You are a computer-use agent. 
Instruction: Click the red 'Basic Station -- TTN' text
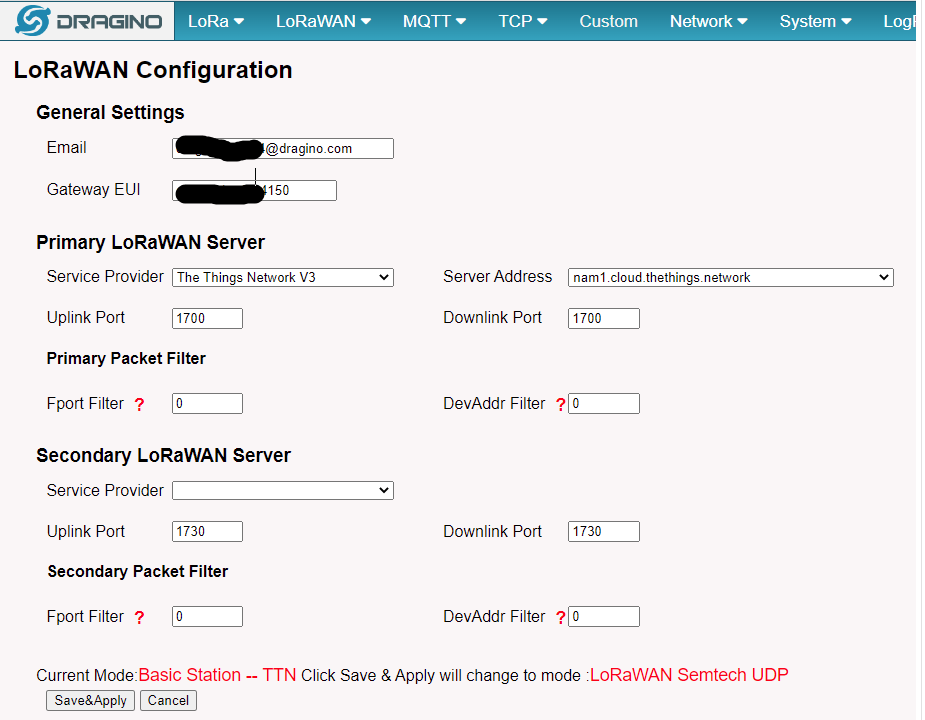[217, 675]
